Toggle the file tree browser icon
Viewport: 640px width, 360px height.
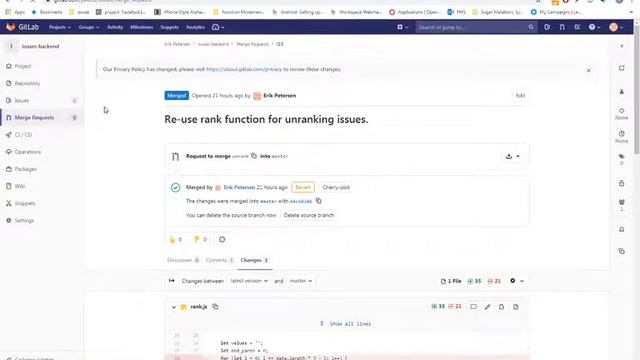[x=172, y=281]
